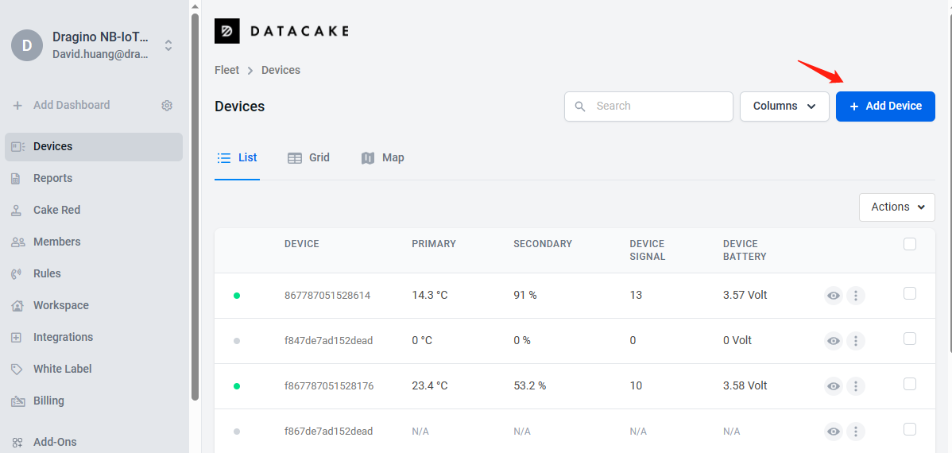Click the Rules sidebar icon

[x=16, y=274]
